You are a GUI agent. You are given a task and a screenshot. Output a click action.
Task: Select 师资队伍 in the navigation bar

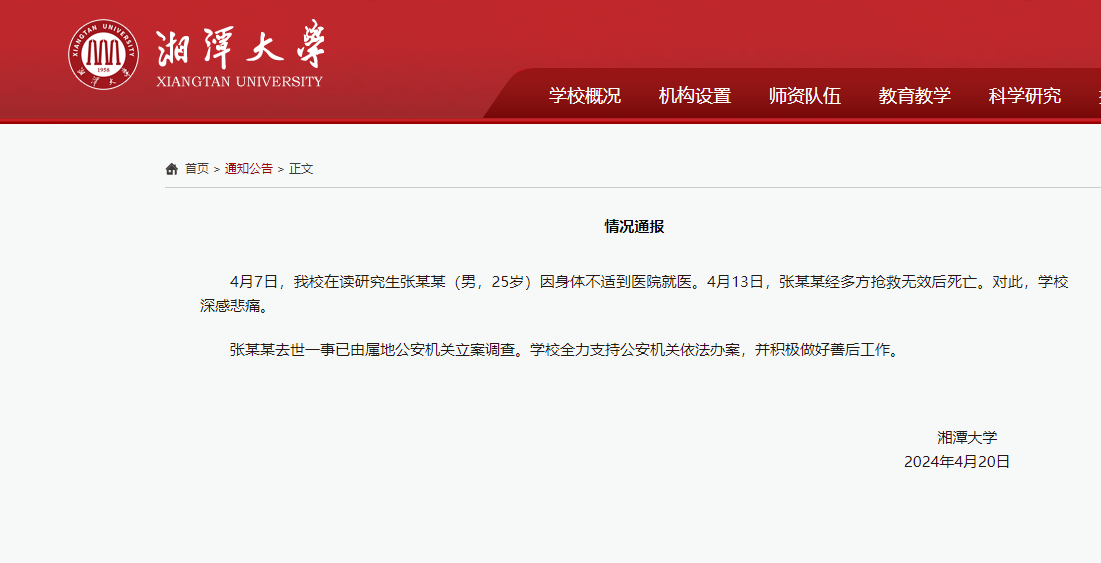tap(805, 96)
